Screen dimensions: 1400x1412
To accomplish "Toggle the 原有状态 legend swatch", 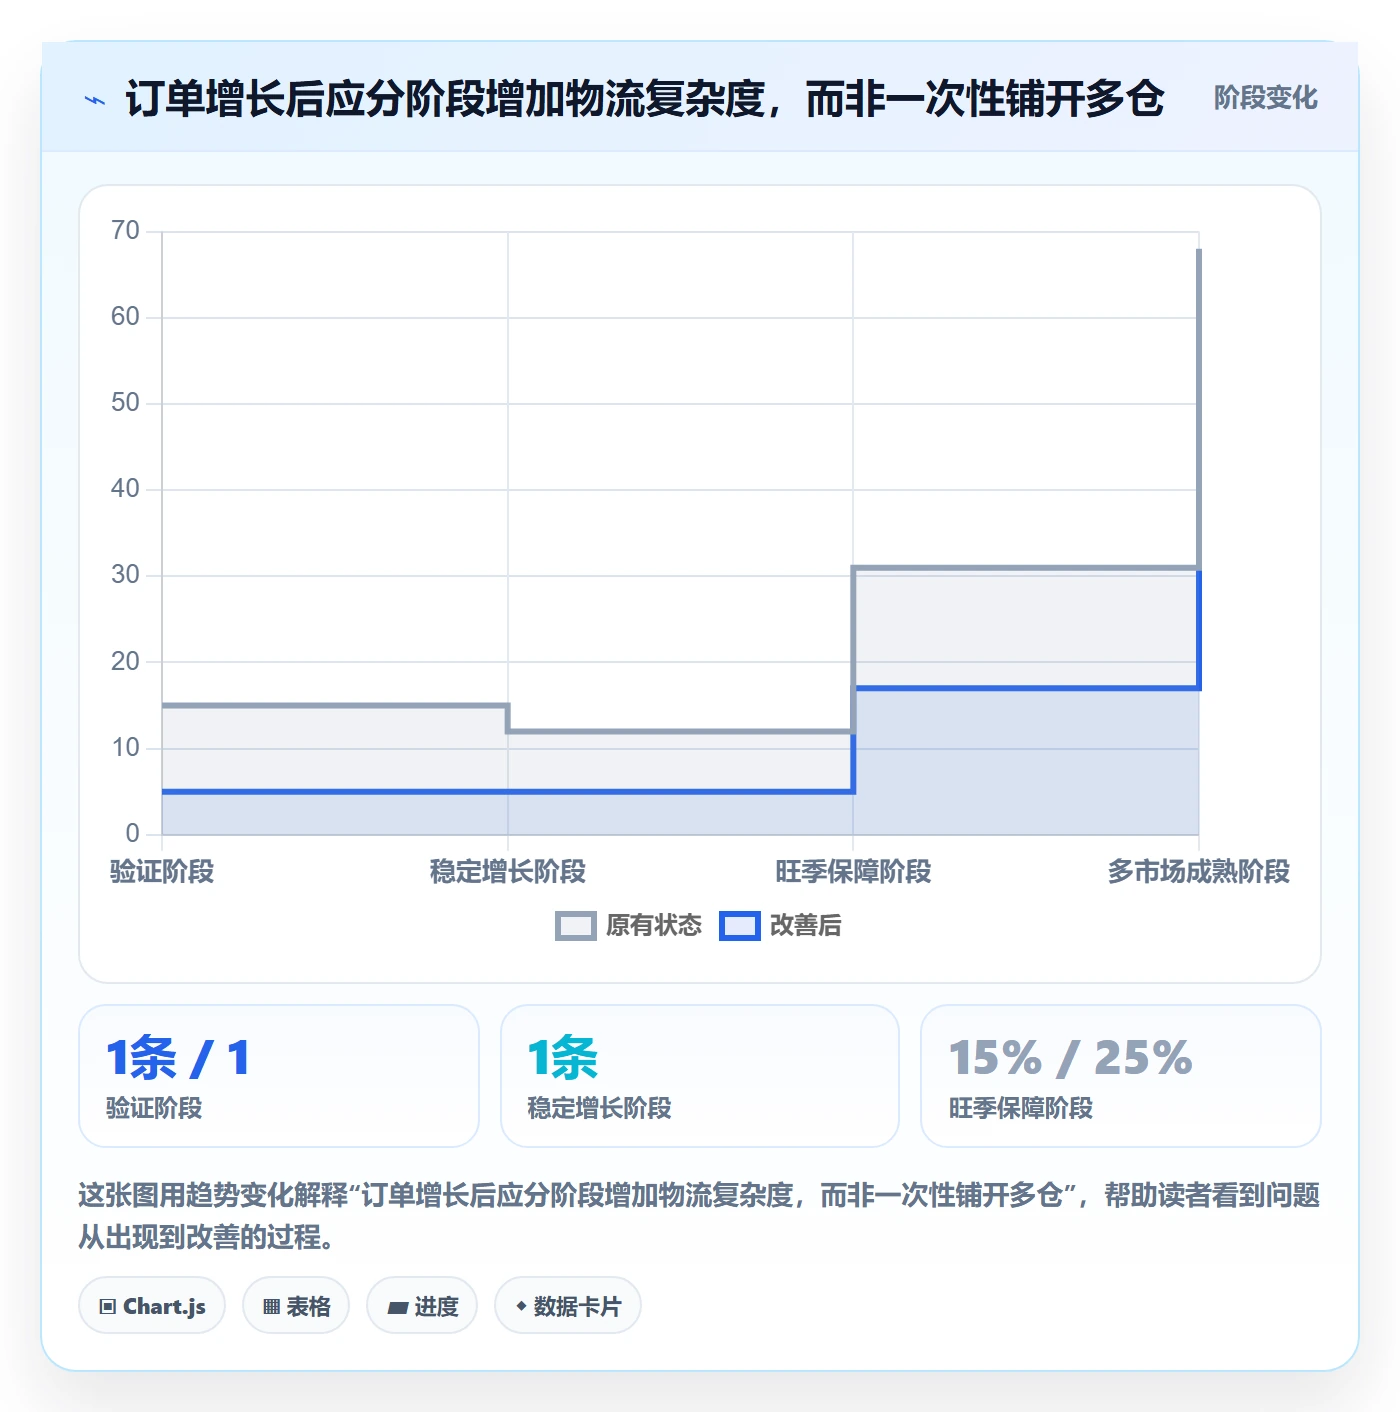I will click(576, 926).
